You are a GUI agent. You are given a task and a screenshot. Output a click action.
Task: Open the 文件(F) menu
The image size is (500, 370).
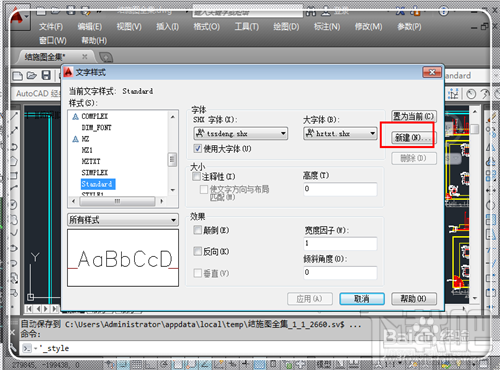tap(51, 27)
